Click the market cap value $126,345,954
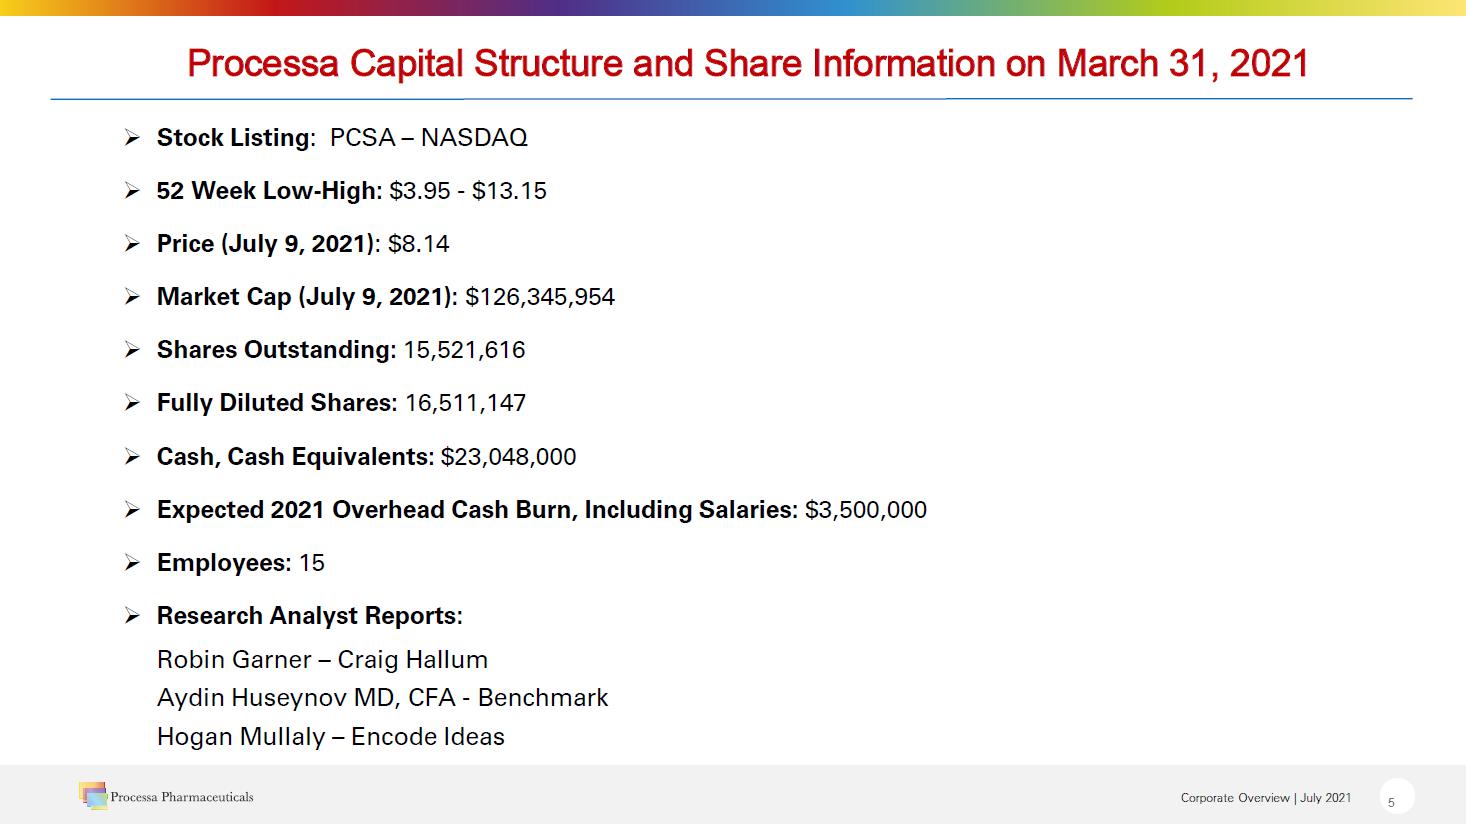The image size is (1466, 824). coord(540,297)
